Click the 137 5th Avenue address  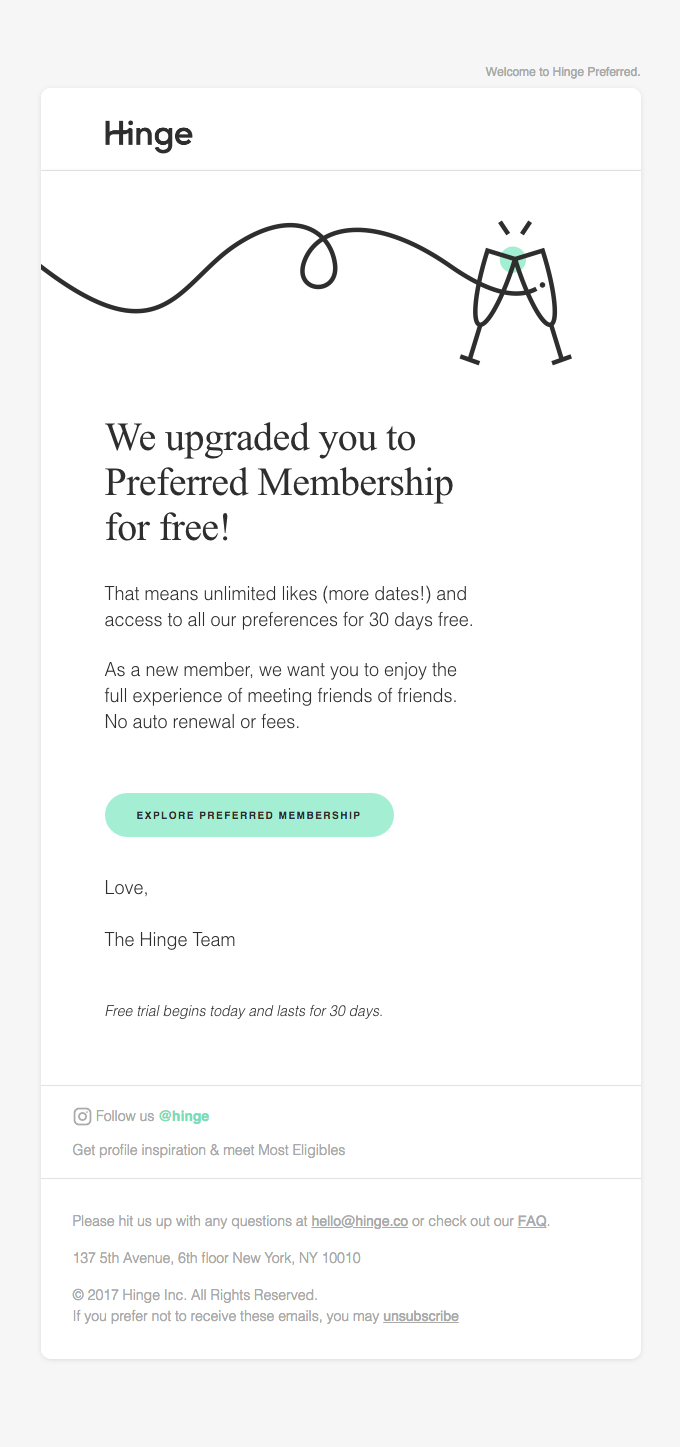pyautogui.click(x=216, y=1258)
